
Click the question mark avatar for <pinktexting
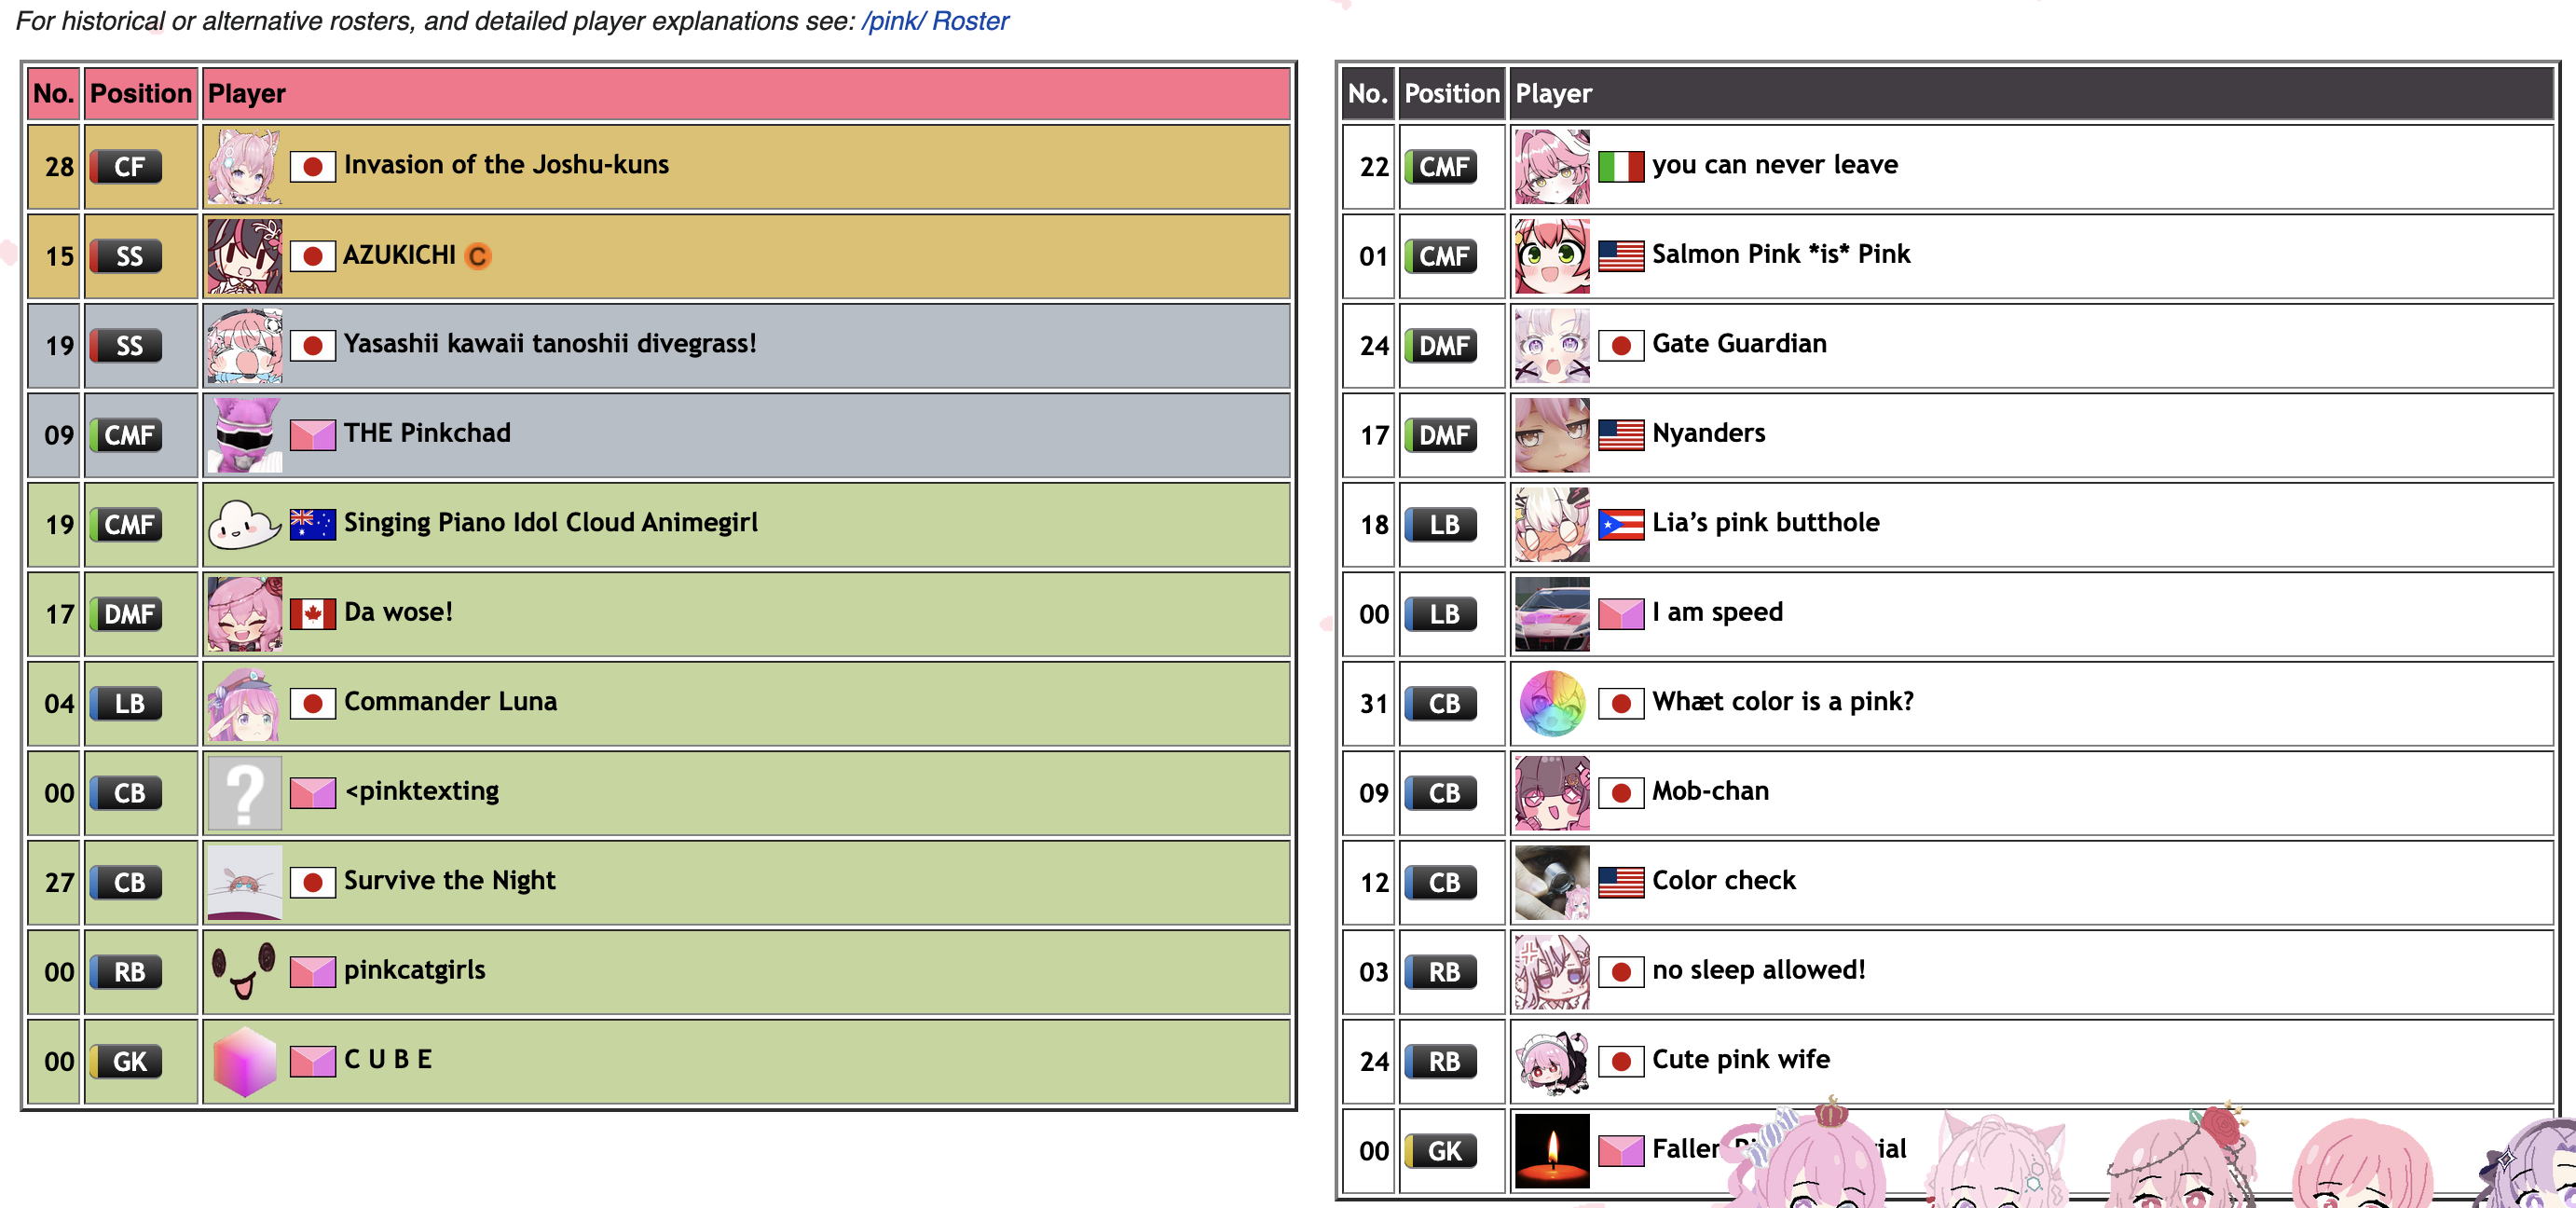tap(244, 793)
